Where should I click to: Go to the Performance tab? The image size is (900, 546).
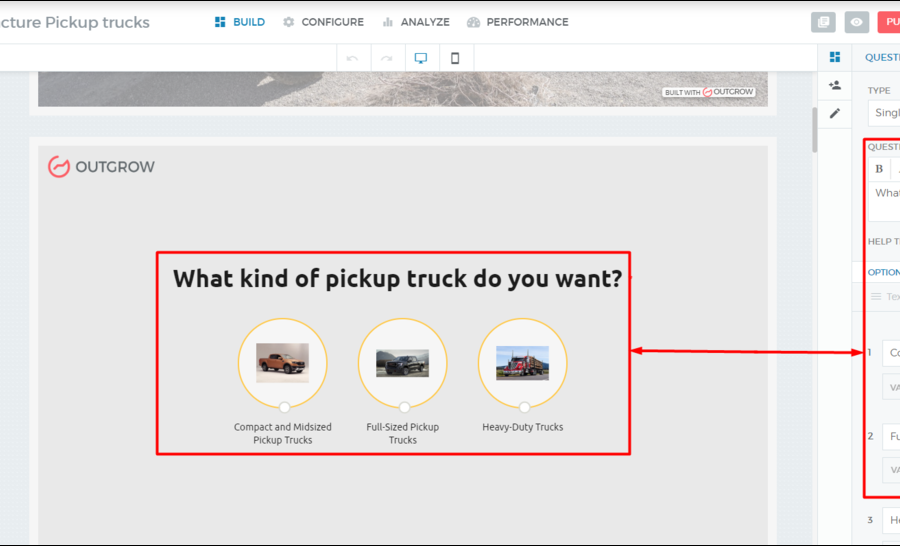pyautogui.click(x=518, y=22)
